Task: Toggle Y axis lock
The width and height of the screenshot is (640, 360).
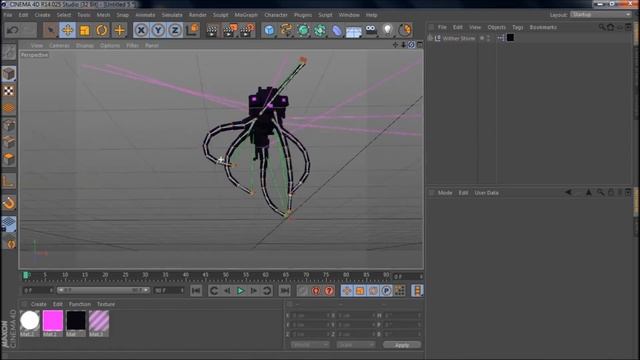Action: (158, 30)
